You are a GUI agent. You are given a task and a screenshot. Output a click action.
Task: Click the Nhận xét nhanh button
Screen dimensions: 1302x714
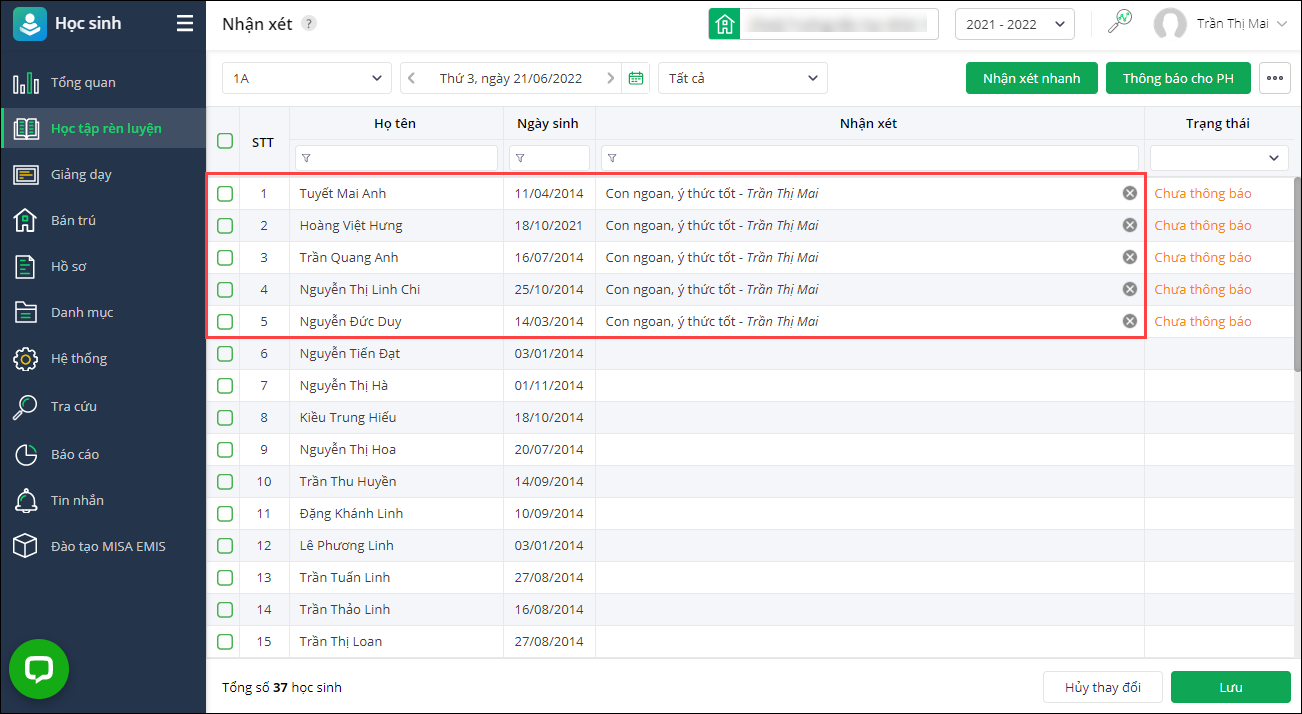1032,78
